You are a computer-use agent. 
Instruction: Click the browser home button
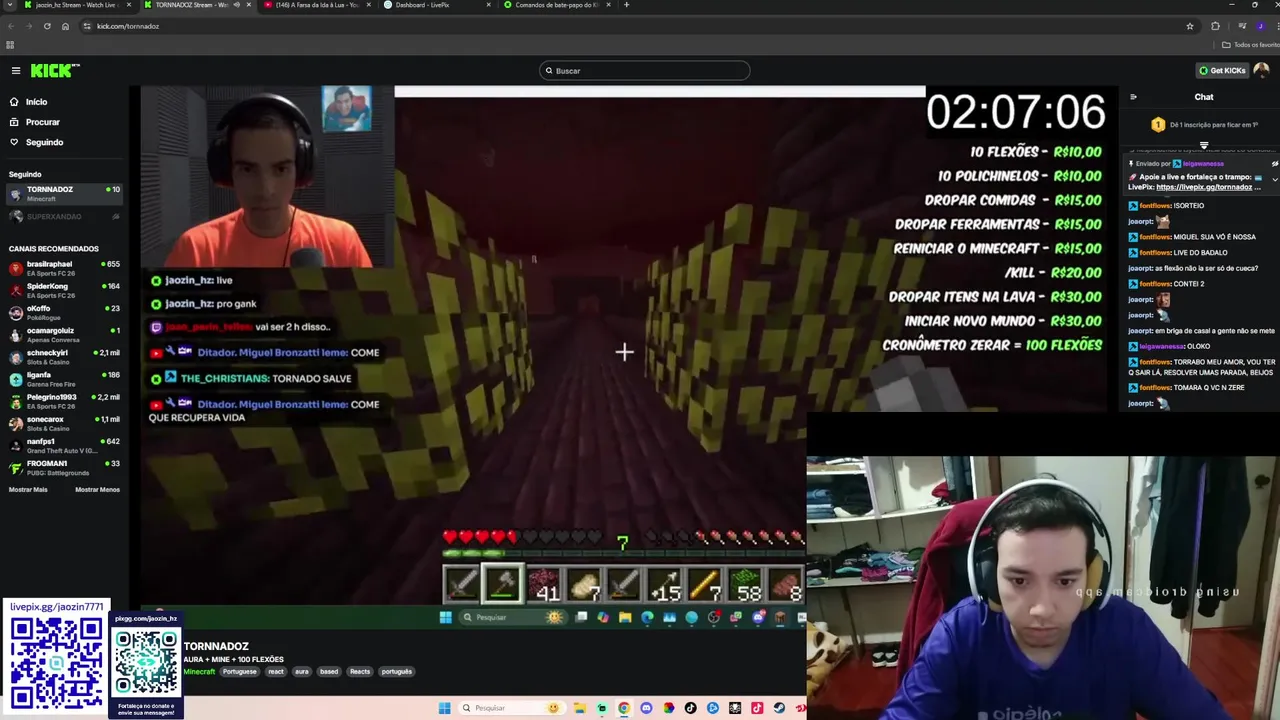point(65,26)
